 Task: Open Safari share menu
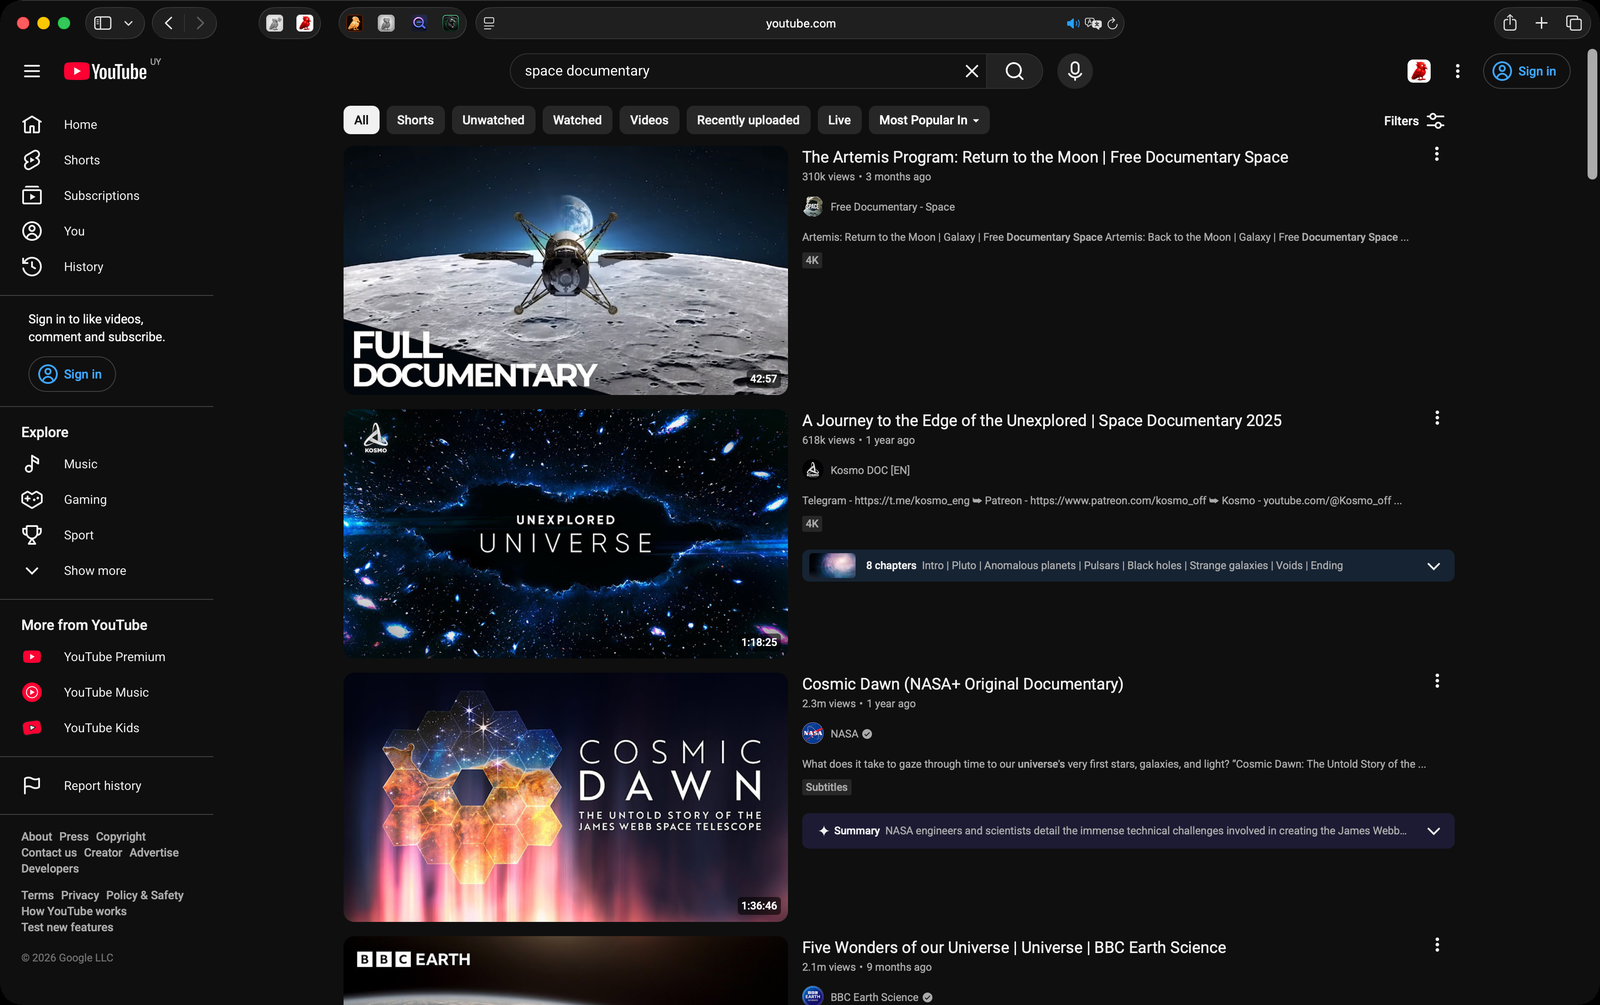point(1510,23)
